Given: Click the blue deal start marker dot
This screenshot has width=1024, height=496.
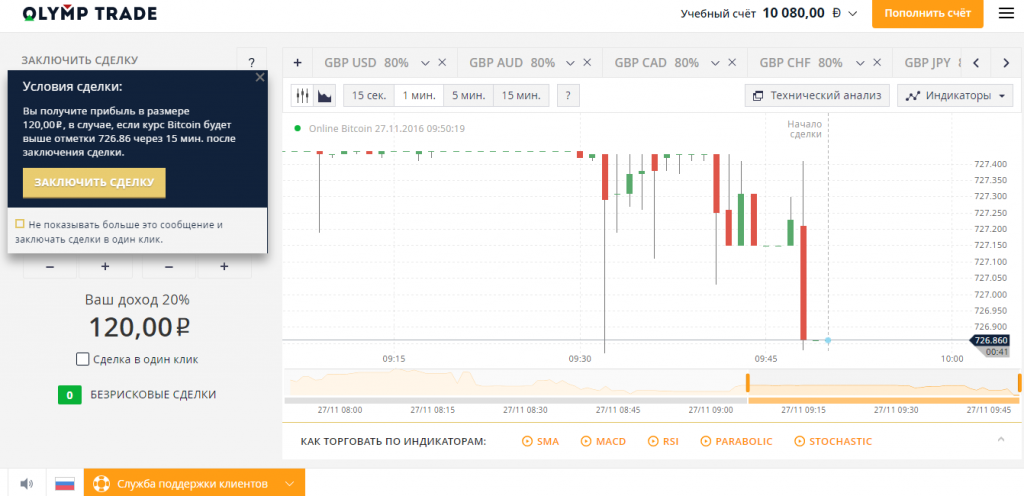Looking at the screenshot, I should 828,341.
